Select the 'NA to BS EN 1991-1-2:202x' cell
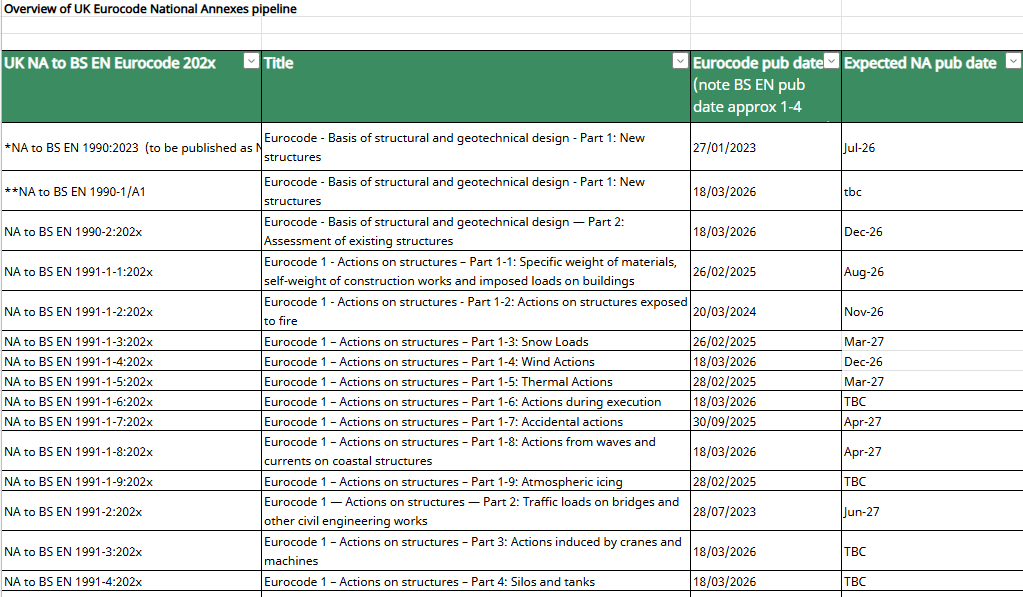This screenshot has height=597, width=1023. (x=131, y=311)
